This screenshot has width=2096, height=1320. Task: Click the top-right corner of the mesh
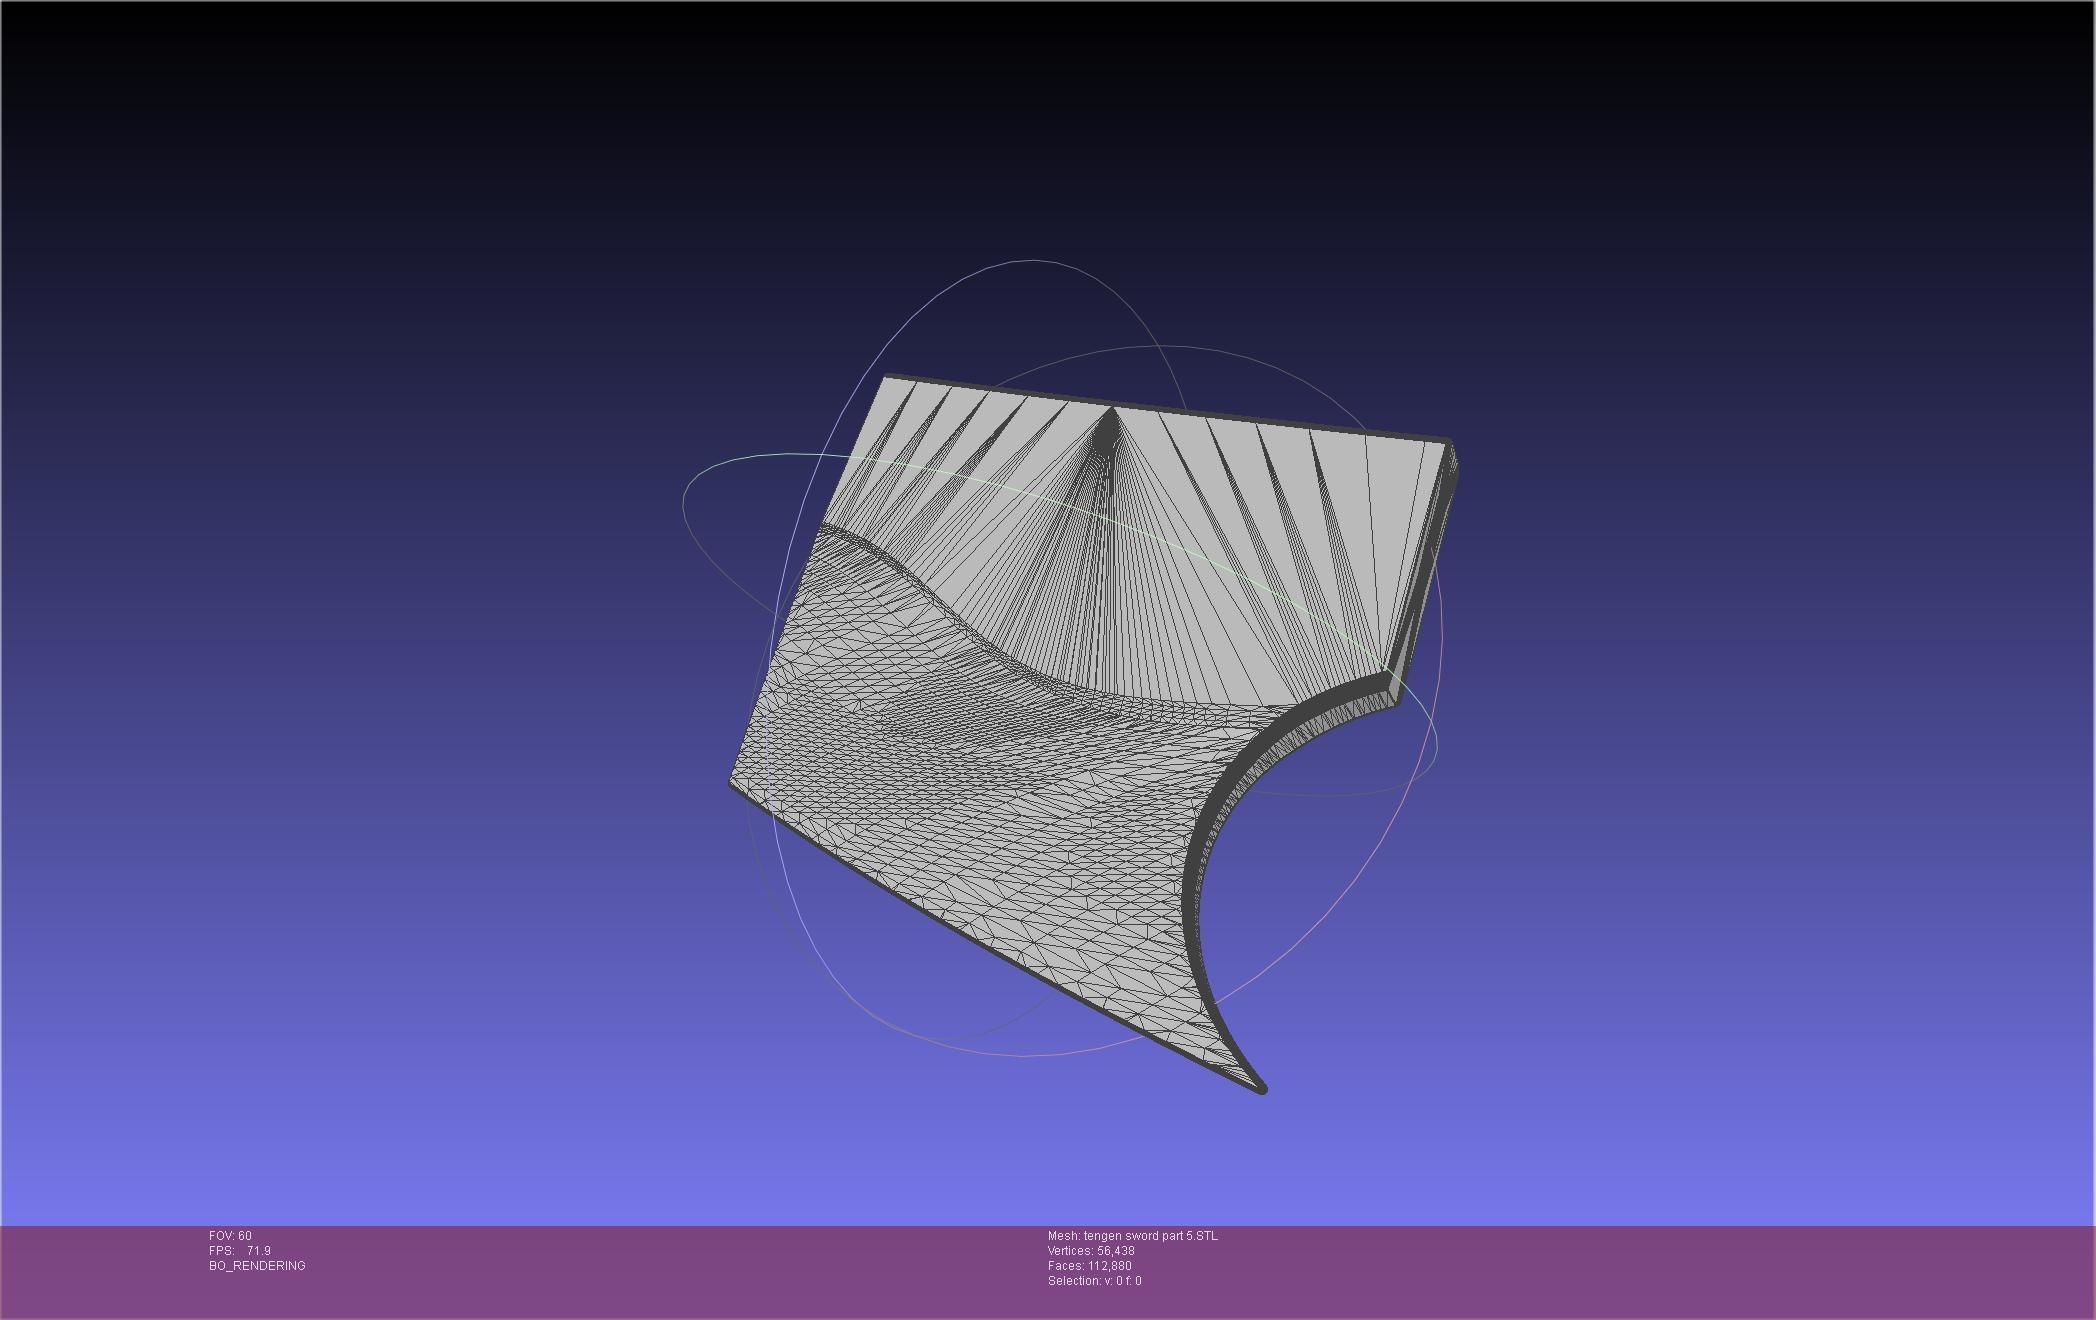1447,442
